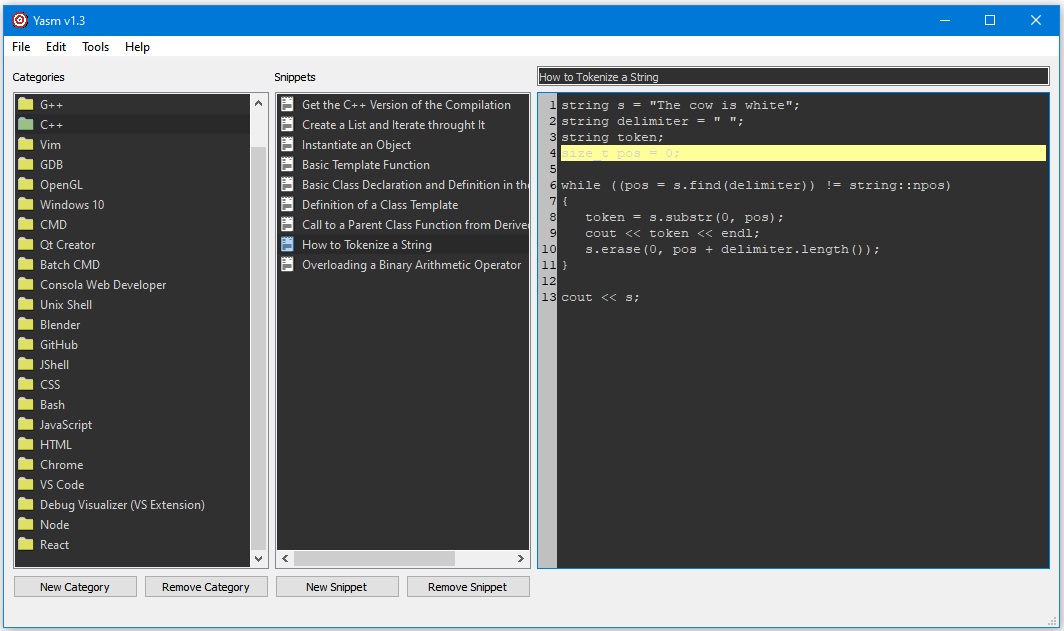Click the CMD folder icon
1064x631 pixels.
26,225
